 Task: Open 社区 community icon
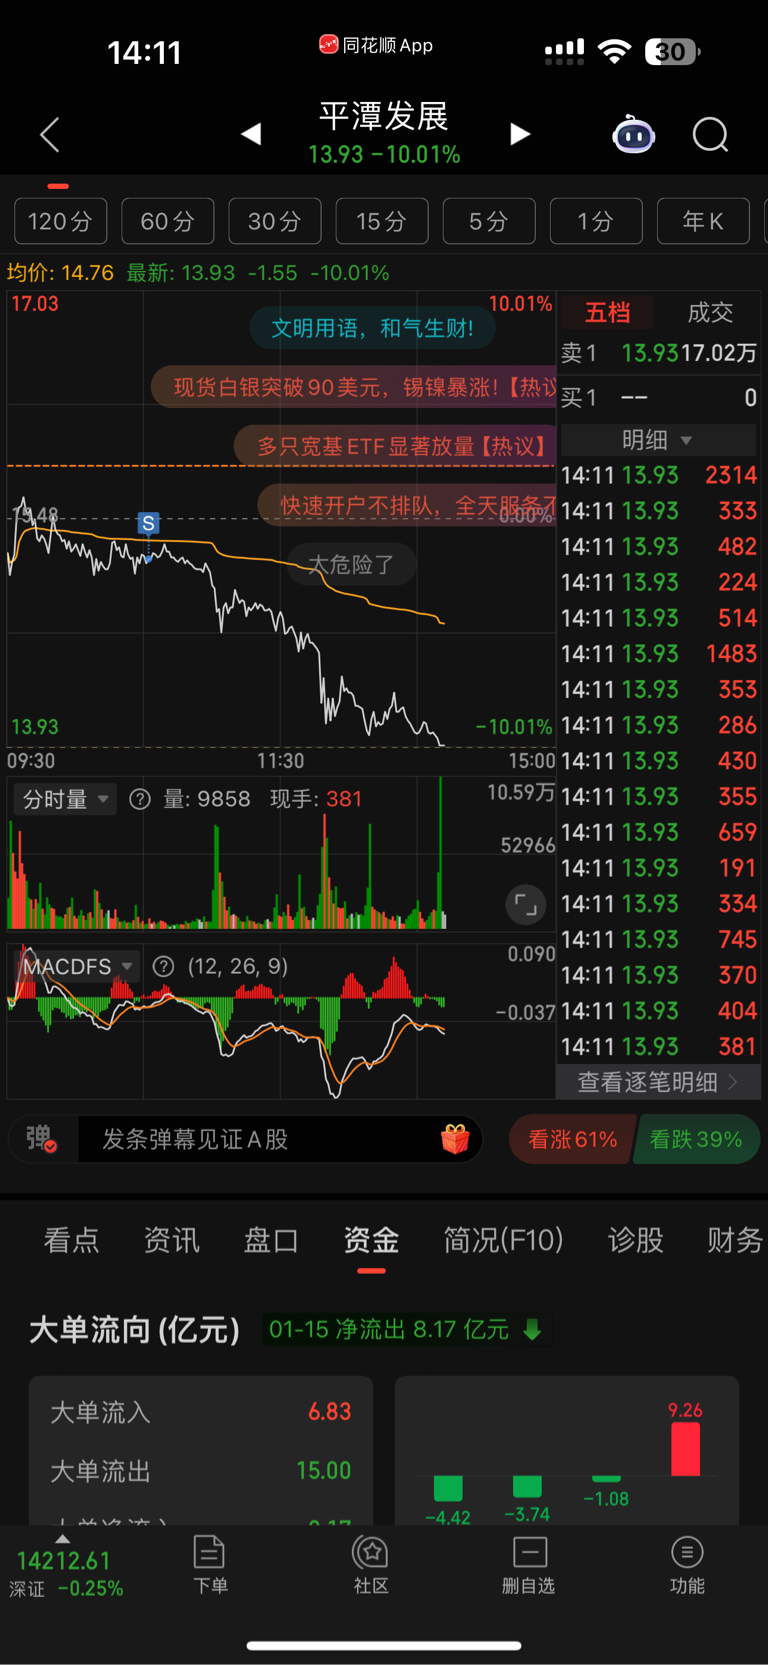[x=371, y=1564]
